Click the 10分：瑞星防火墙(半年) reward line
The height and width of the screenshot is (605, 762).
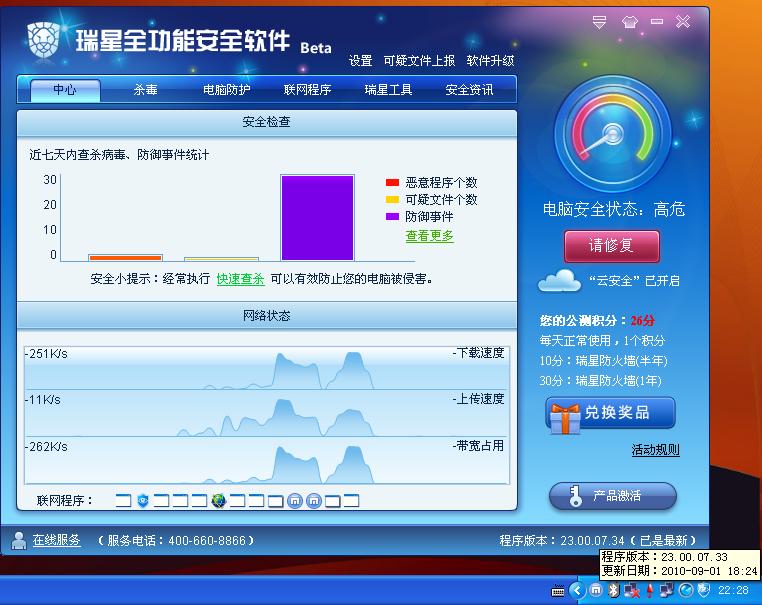coord(603,361)
